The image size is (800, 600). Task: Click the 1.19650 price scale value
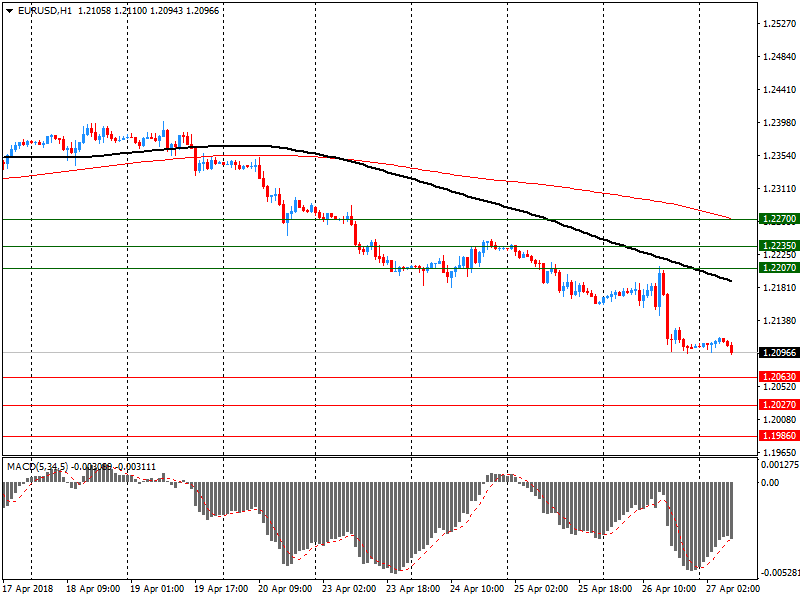(780, 453)
